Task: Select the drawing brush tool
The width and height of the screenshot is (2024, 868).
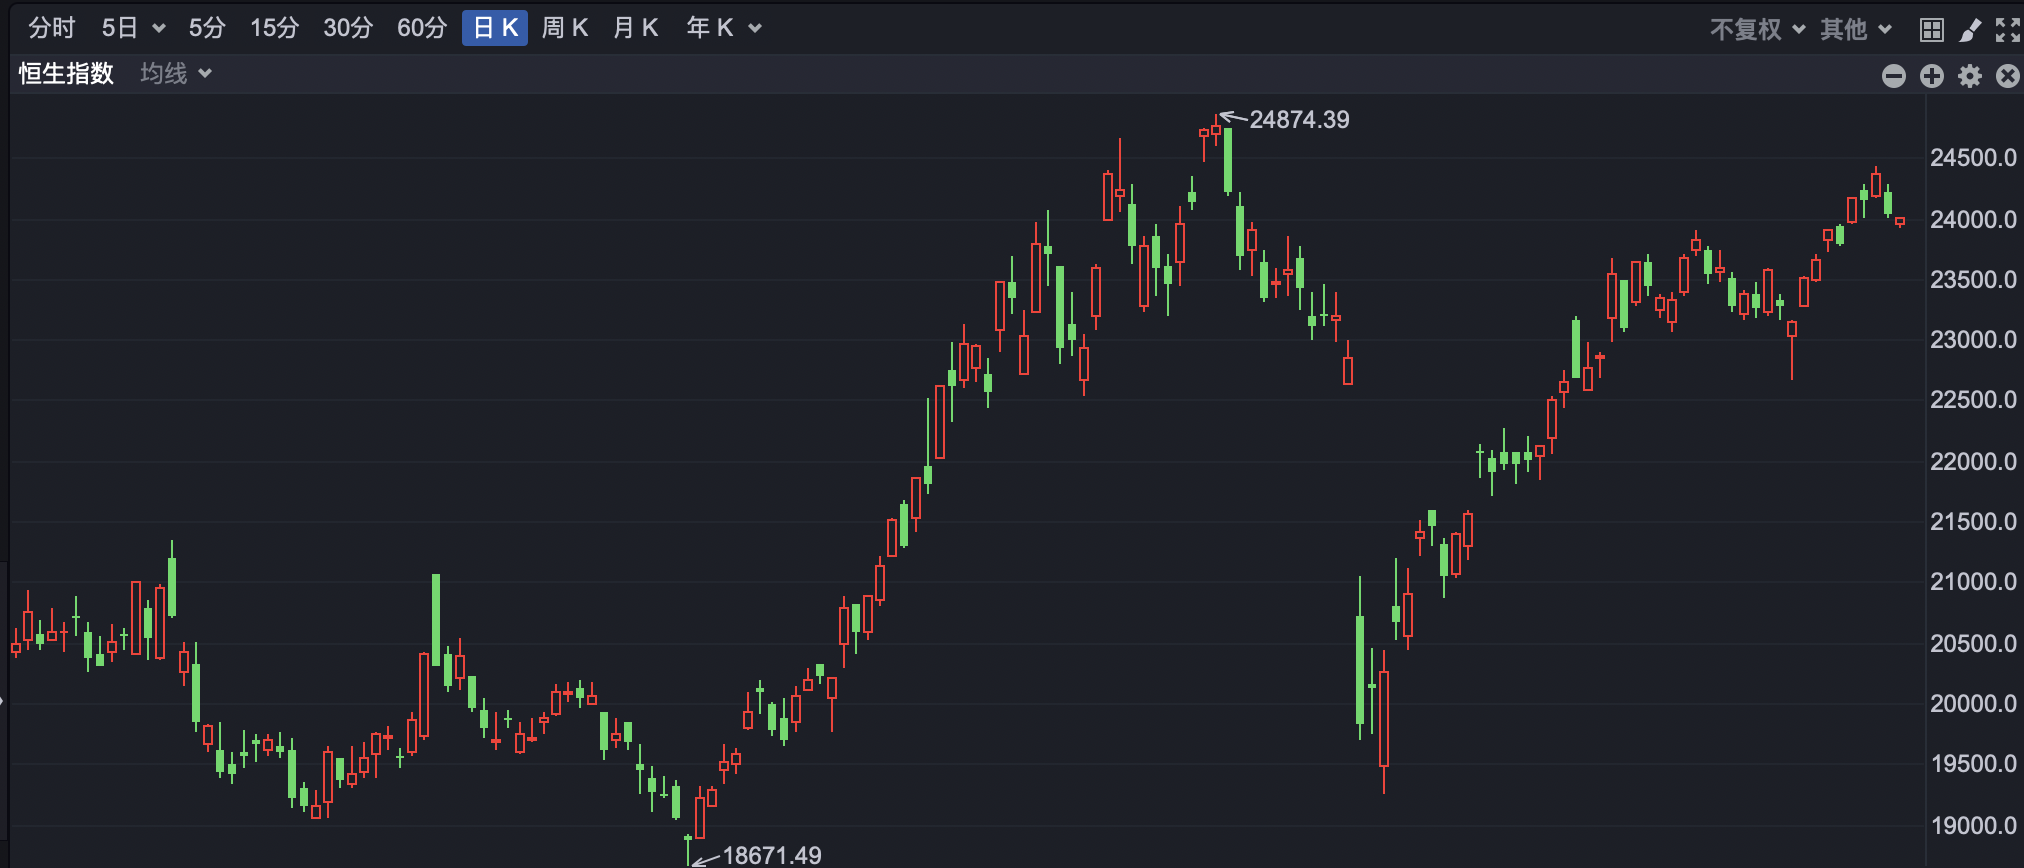Action: 1970,30
